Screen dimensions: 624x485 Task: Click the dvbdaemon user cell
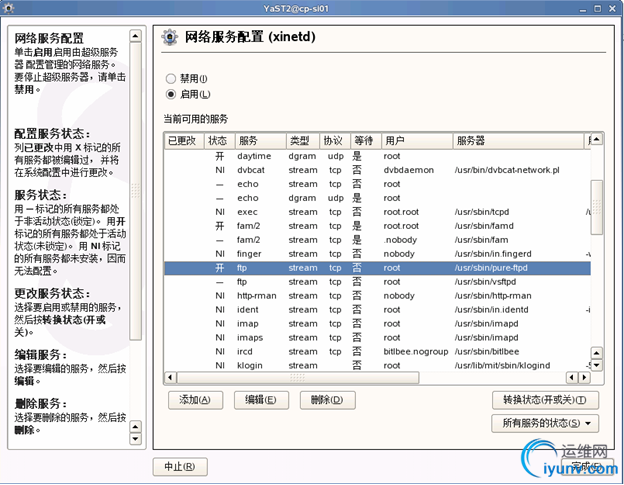pyautogui.click(x=409, y=170)
